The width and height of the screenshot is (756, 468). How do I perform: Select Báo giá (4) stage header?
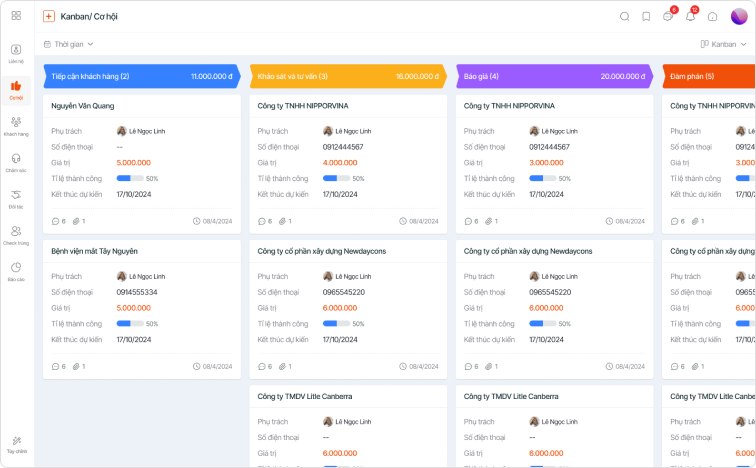pyautogui.click(x=554, y=76)
